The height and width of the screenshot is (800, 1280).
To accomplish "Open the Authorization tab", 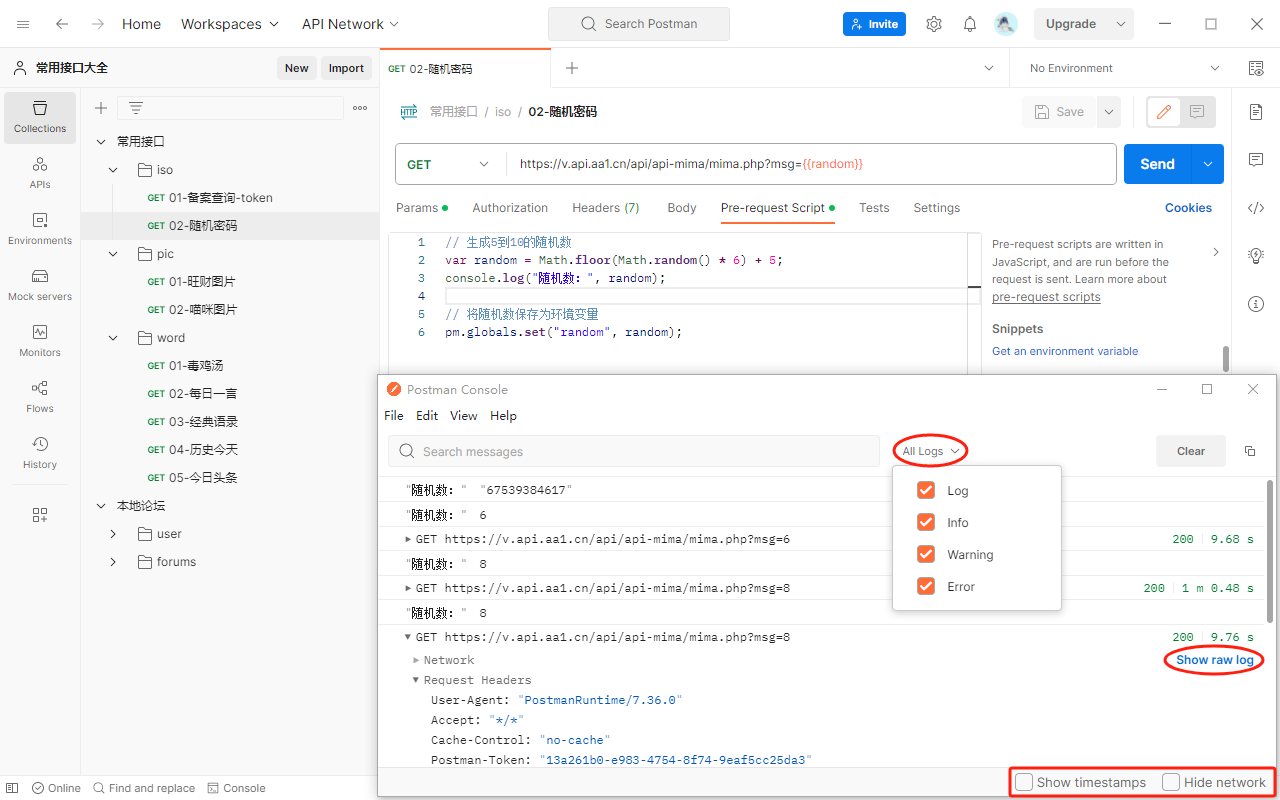I will [510, 208].
